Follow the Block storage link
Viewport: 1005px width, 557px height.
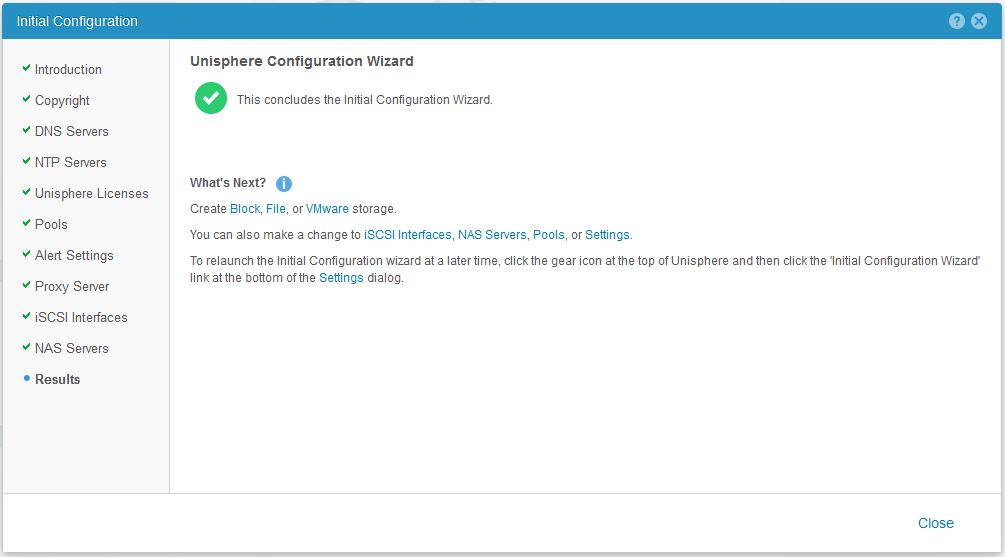tap(245, 209)
